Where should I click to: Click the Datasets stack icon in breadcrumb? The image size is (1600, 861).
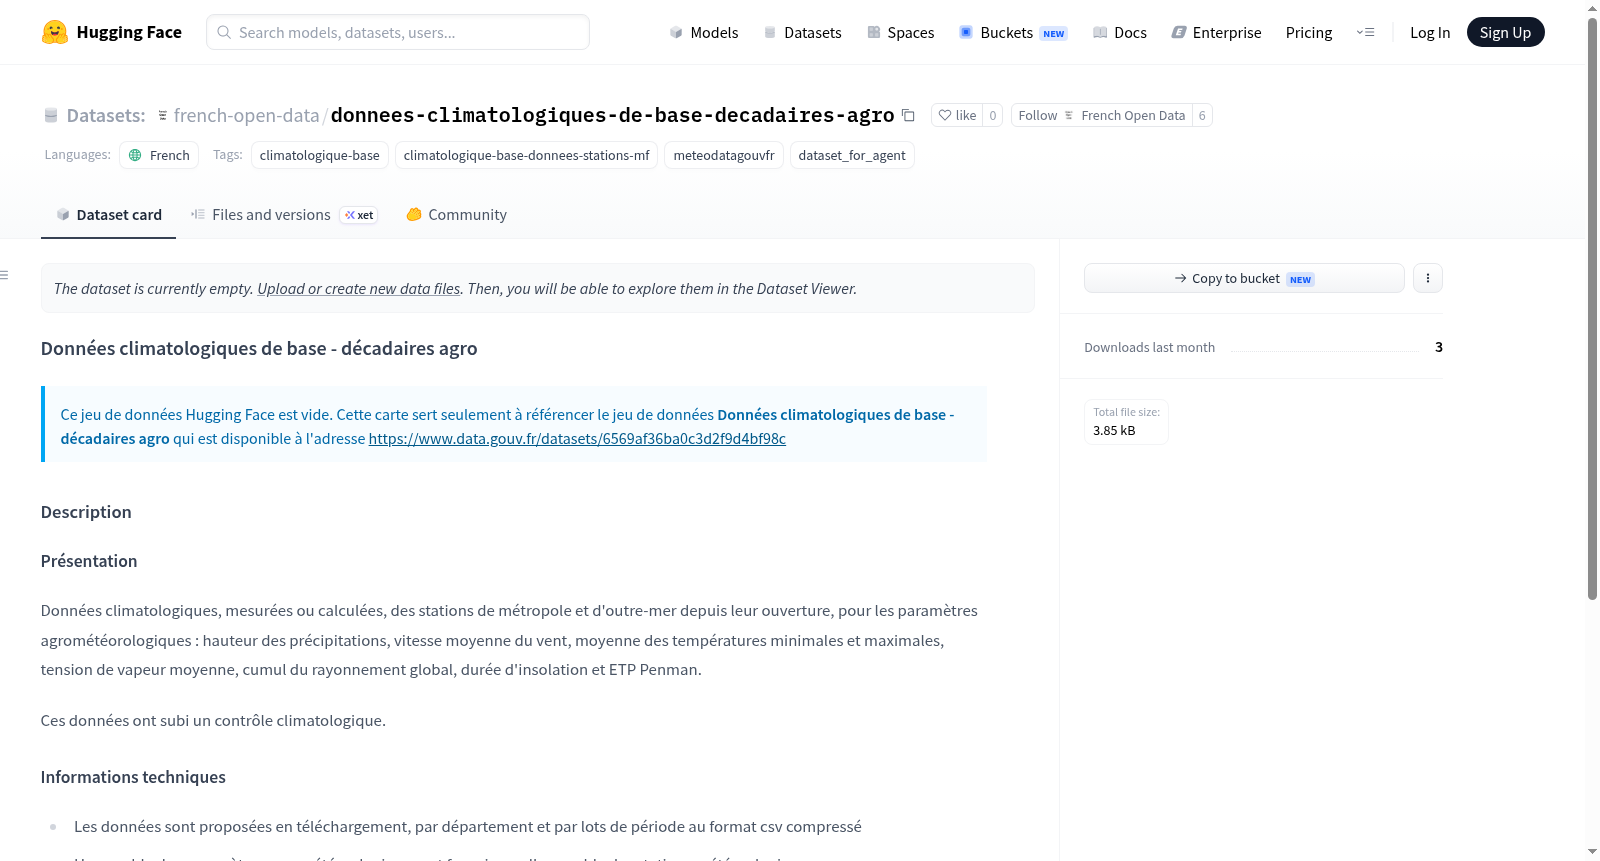(51, 115)
